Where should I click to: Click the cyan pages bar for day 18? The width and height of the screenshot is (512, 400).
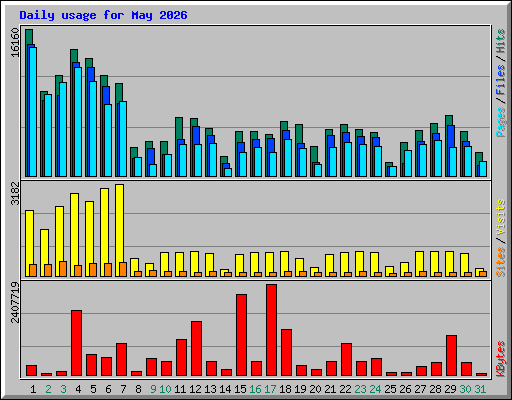click(x=288, y=158)
